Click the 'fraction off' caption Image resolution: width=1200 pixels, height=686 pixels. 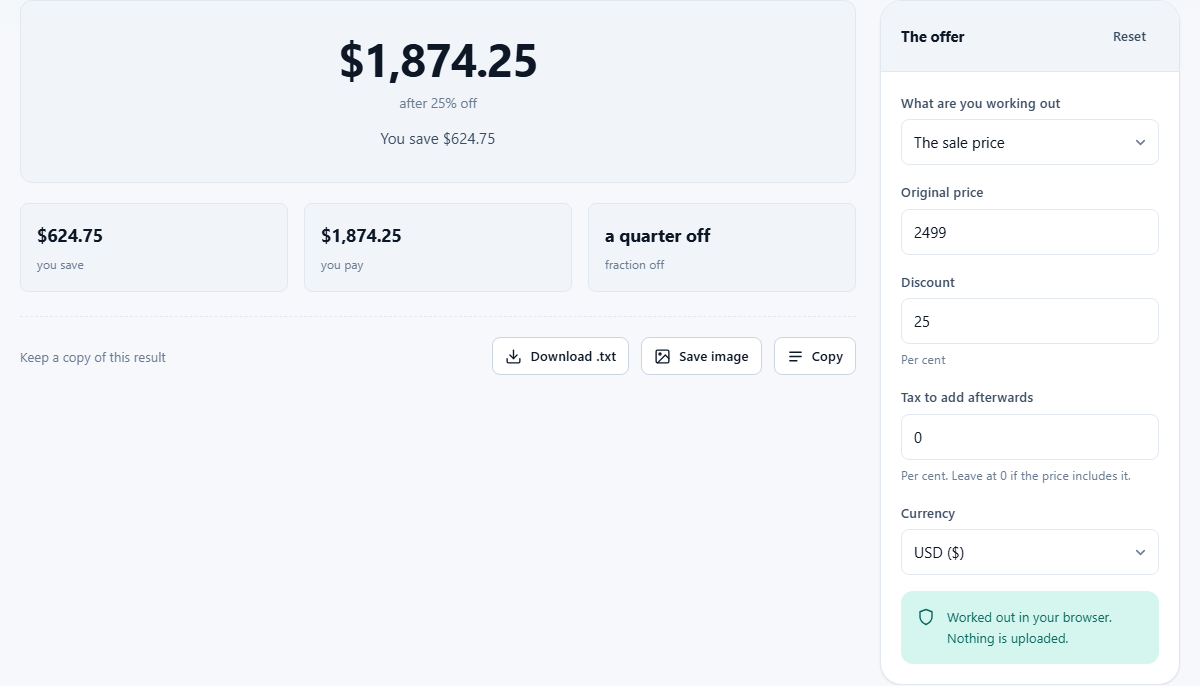coord(634,265)
